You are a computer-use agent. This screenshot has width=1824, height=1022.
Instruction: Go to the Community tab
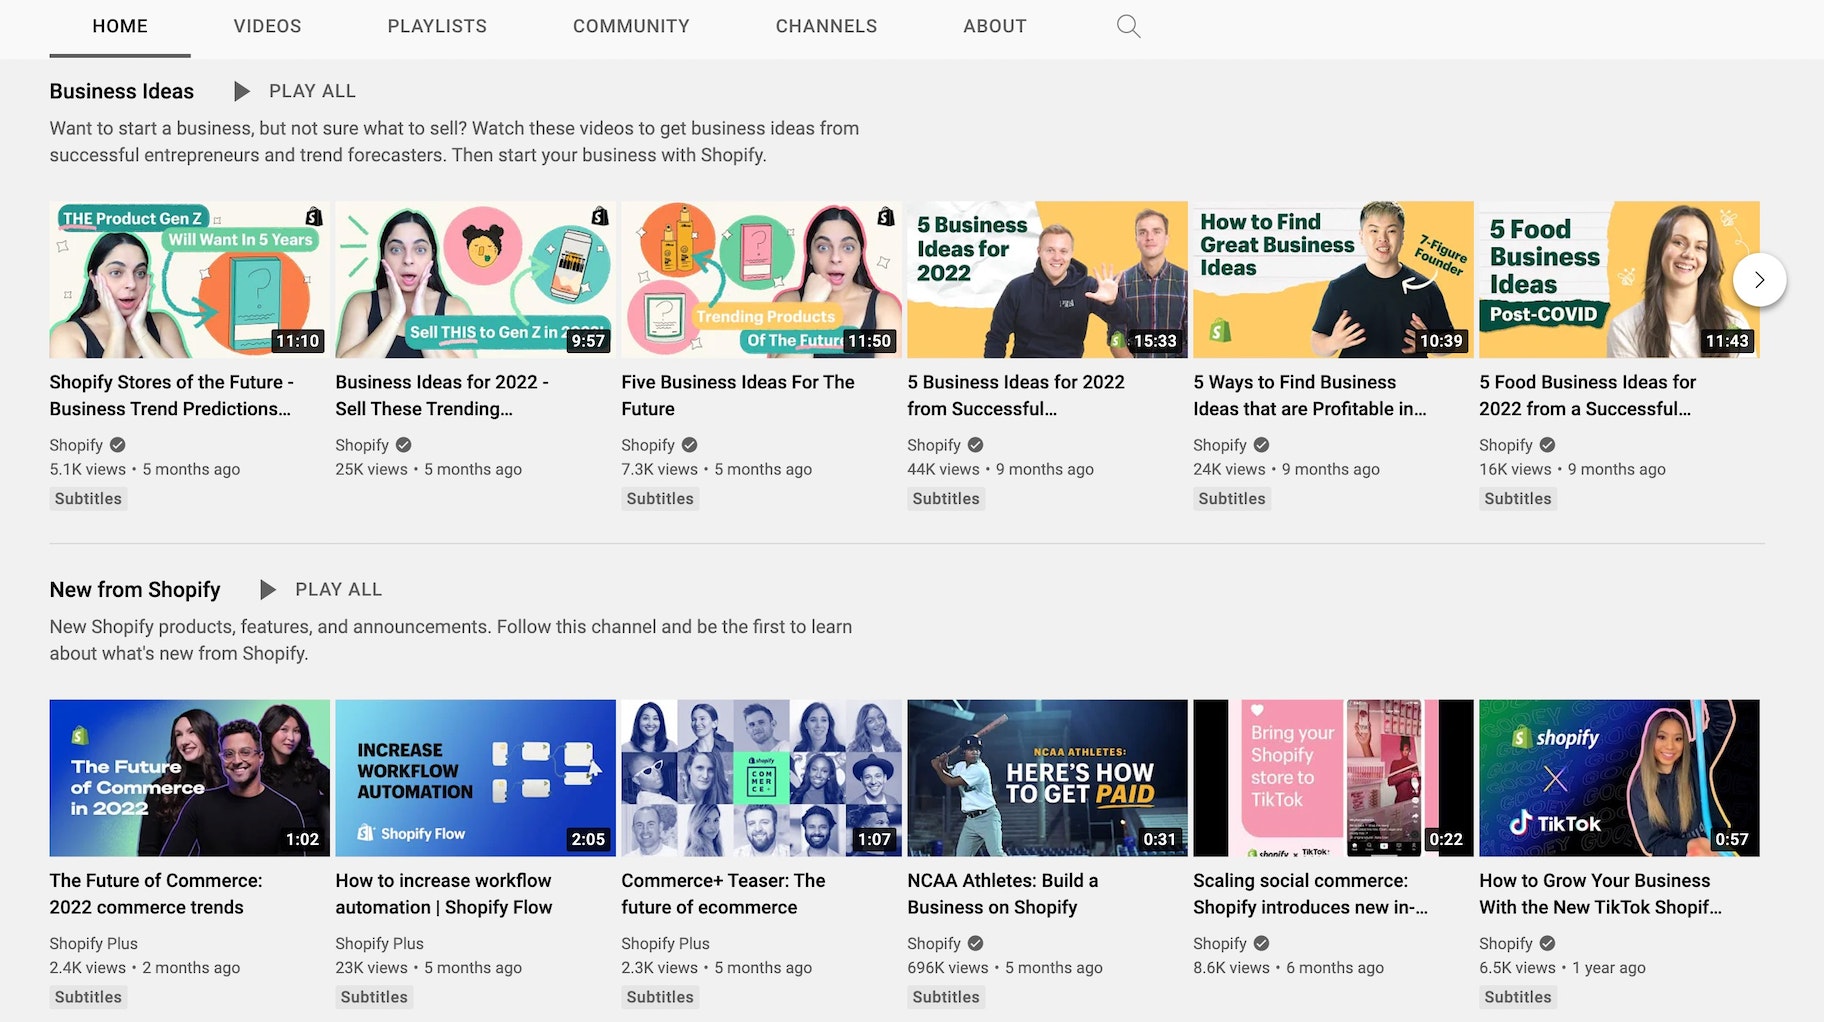tap(631, 26)
